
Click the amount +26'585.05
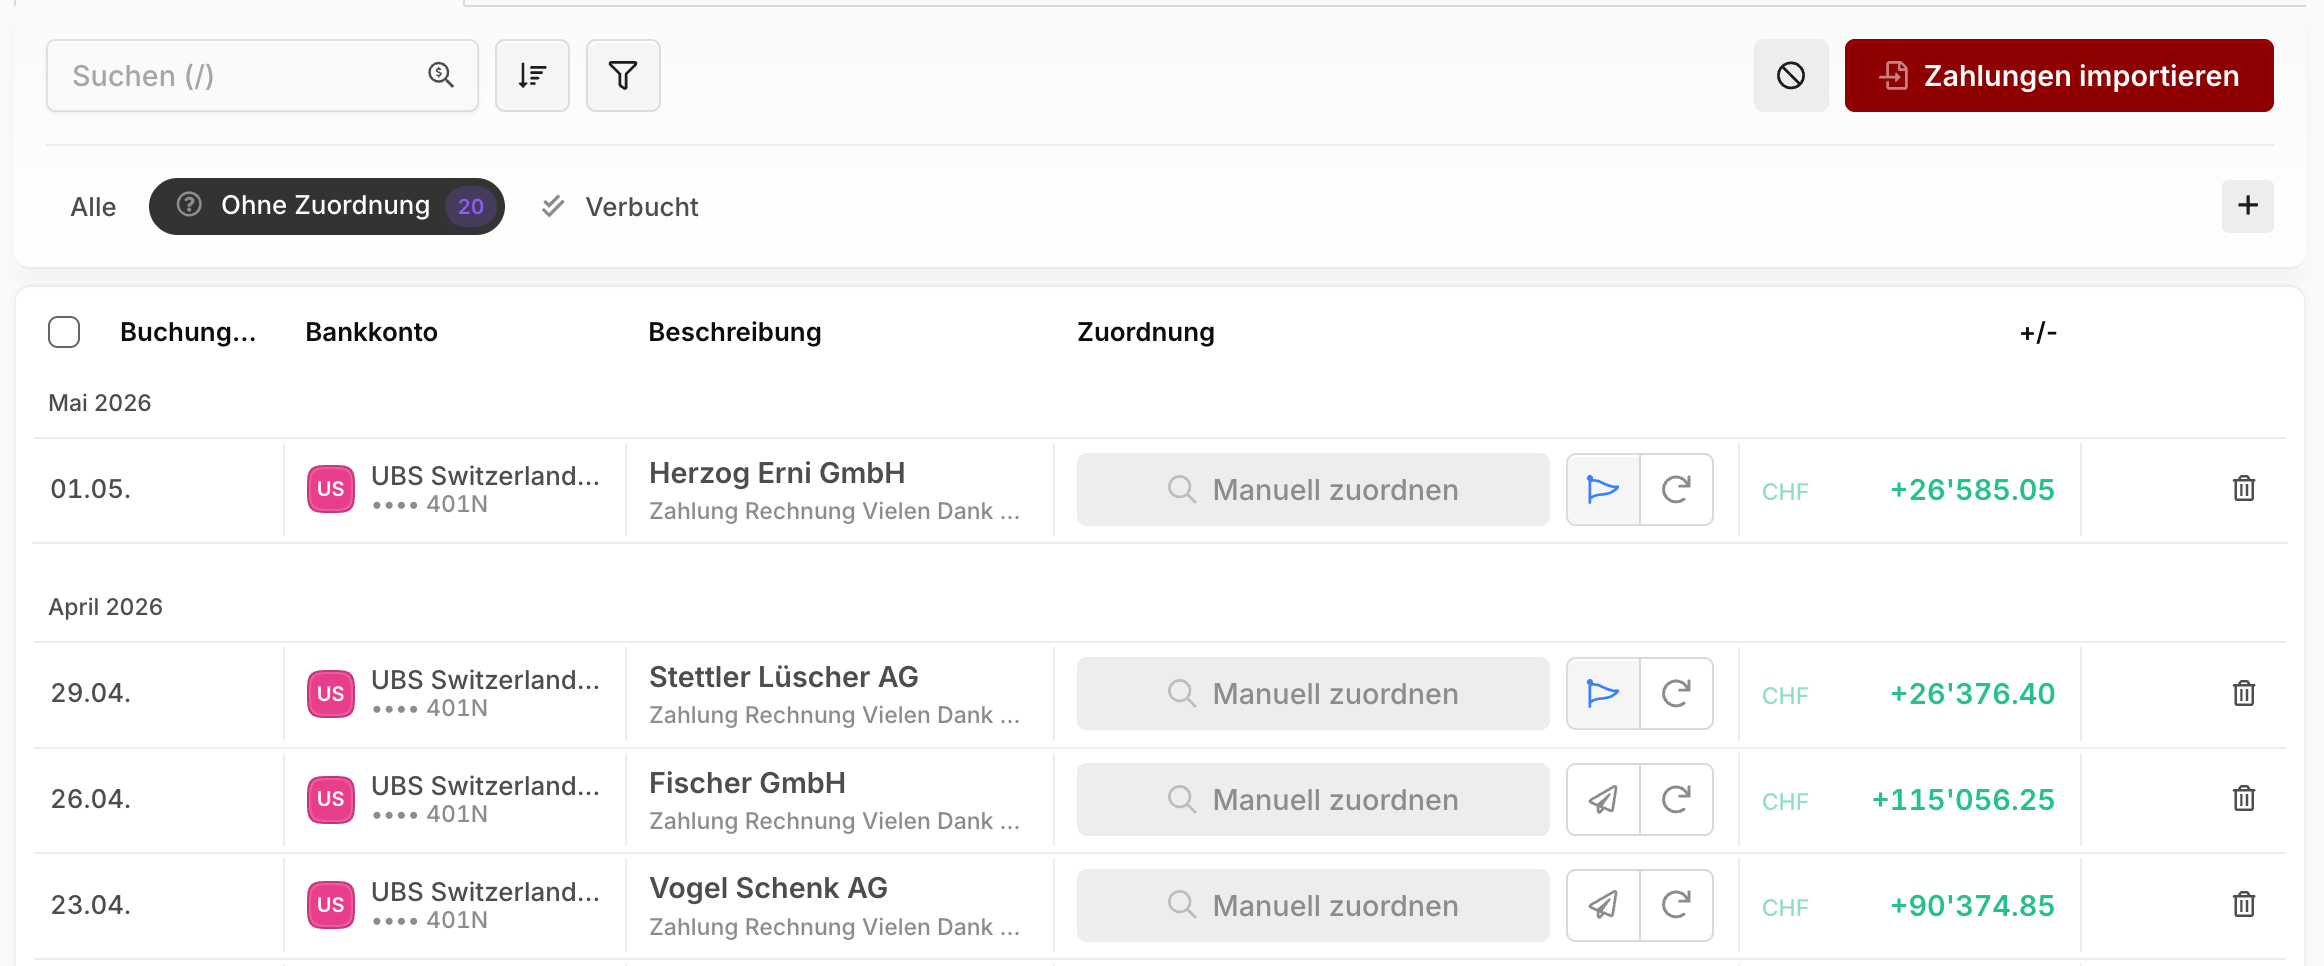pos(1972,490)
